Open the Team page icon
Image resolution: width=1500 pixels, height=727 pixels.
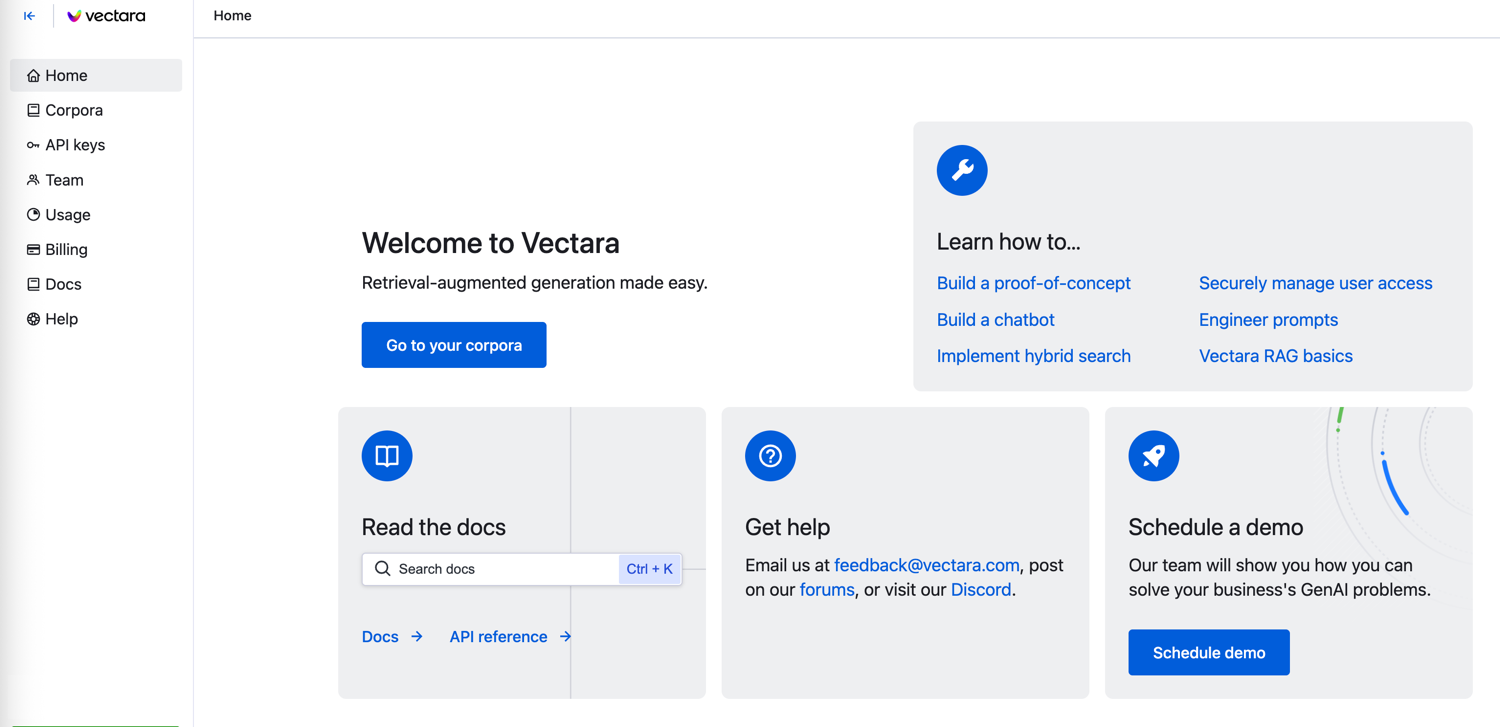[33, 180]
